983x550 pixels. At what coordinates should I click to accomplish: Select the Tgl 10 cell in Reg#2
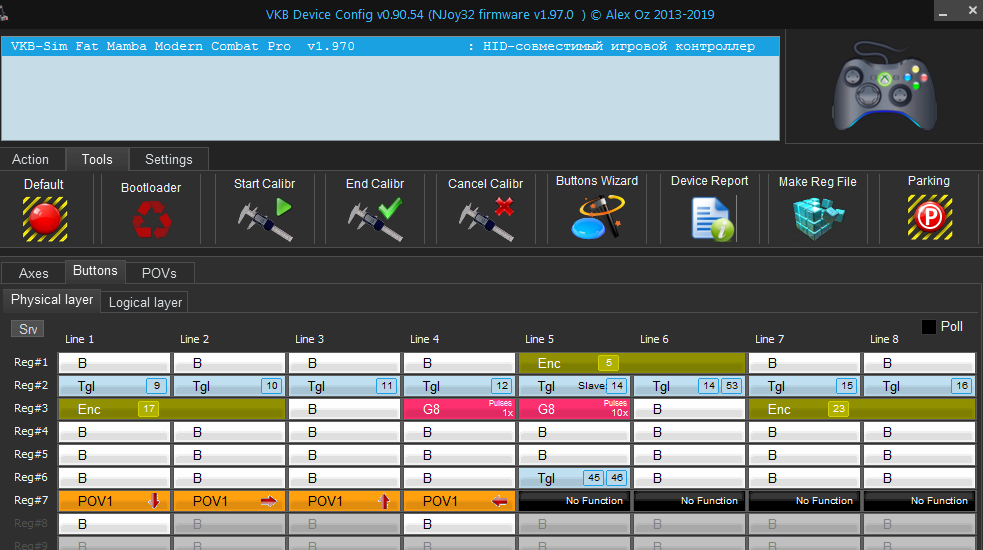tap(229, 386)
